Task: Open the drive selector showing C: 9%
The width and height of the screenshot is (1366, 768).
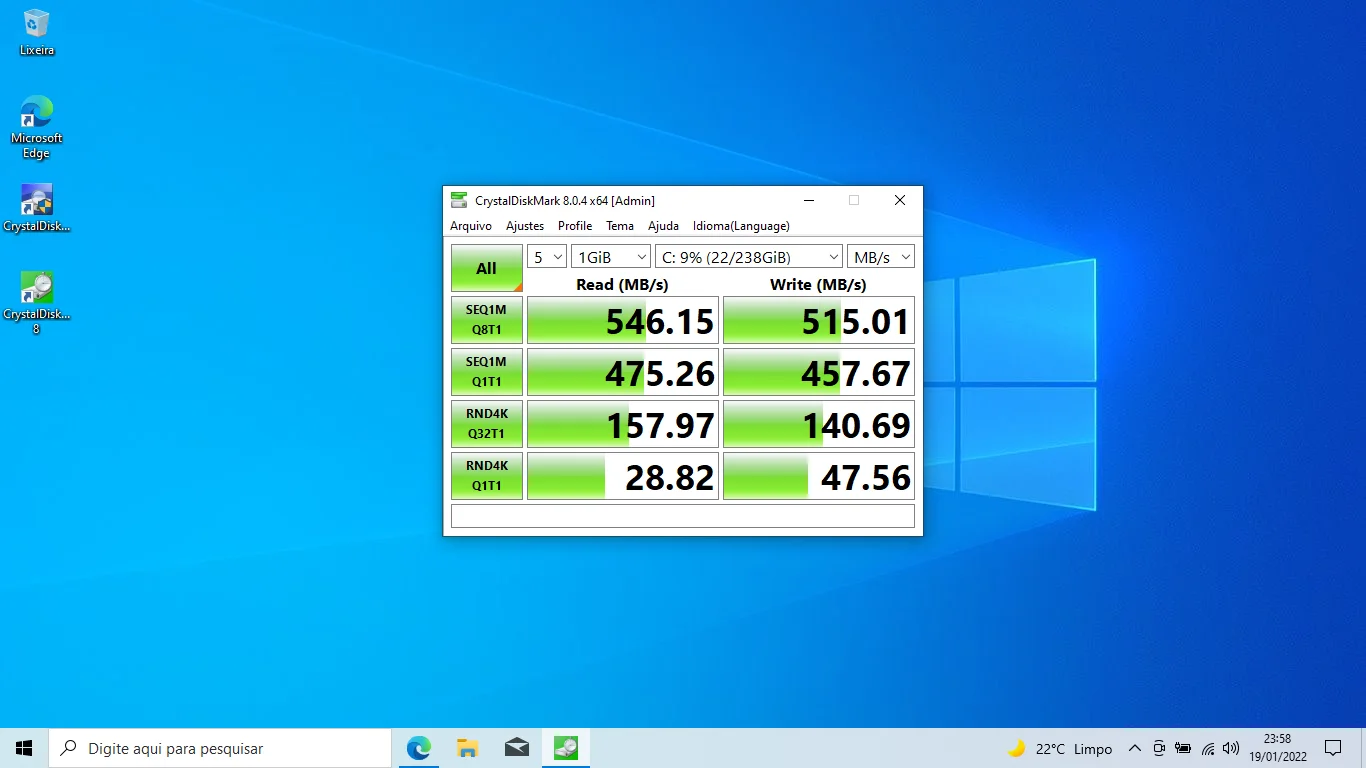Action: 748,257
